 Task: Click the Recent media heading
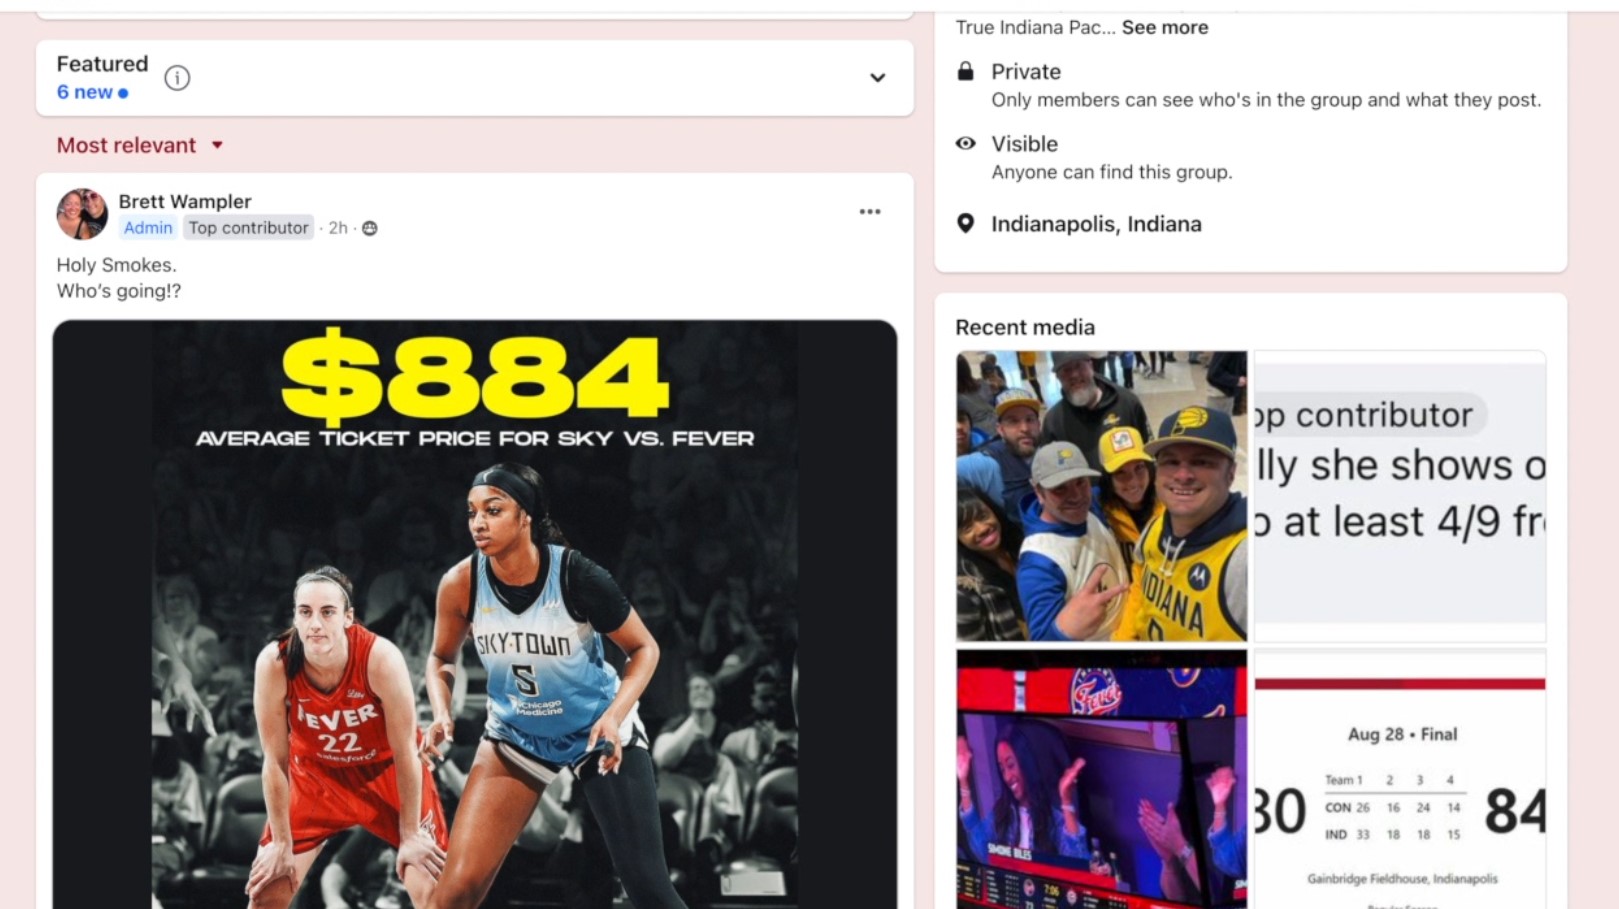(x=1025, y=327)
